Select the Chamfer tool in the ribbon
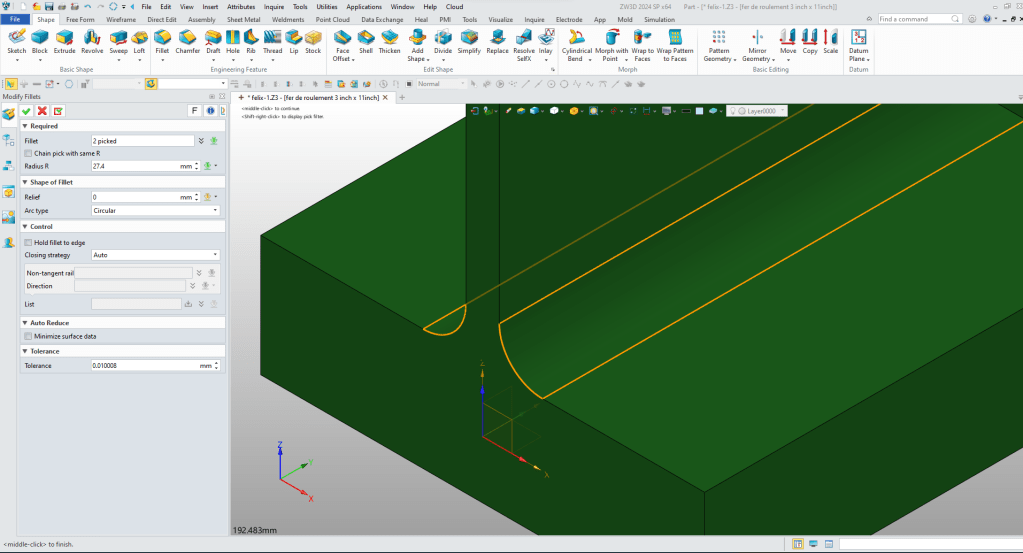The image size is (1023, 553). [x=187, y=39]
